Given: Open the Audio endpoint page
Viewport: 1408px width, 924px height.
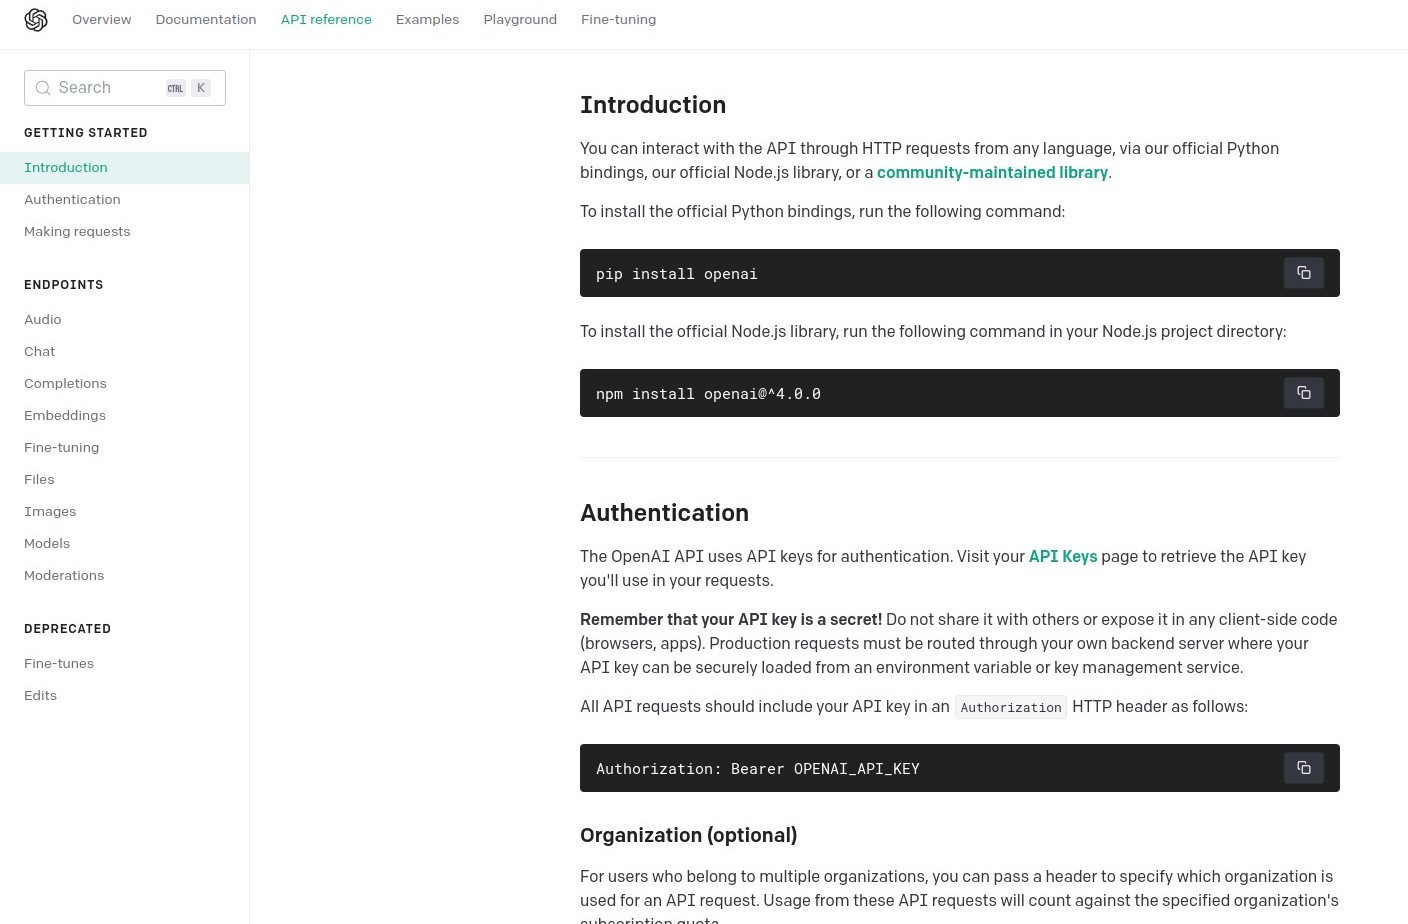Looking at the screenshot, I should [x=43, y=320].
